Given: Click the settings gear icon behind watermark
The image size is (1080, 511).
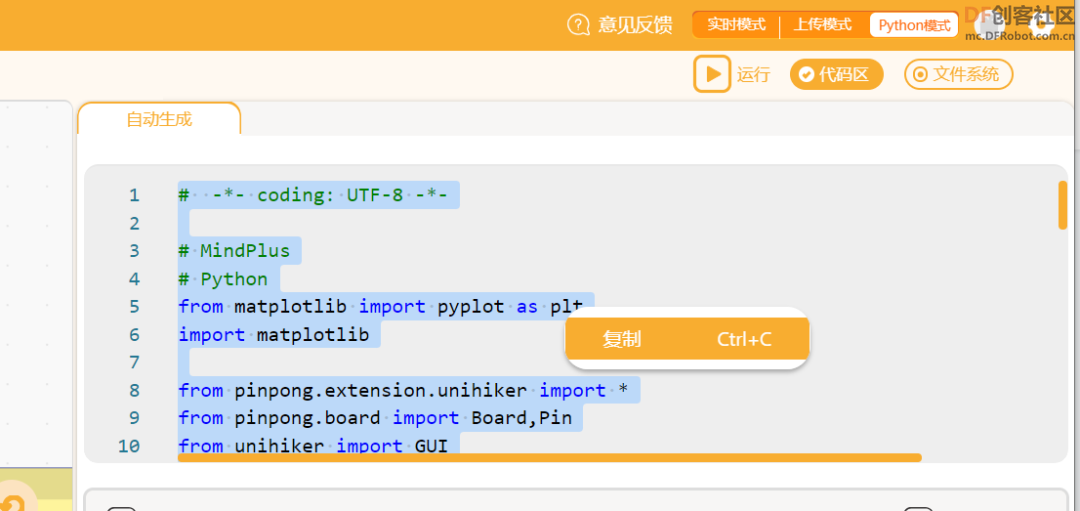Looking at the screenshot, I should click(x=1043, y=24).
